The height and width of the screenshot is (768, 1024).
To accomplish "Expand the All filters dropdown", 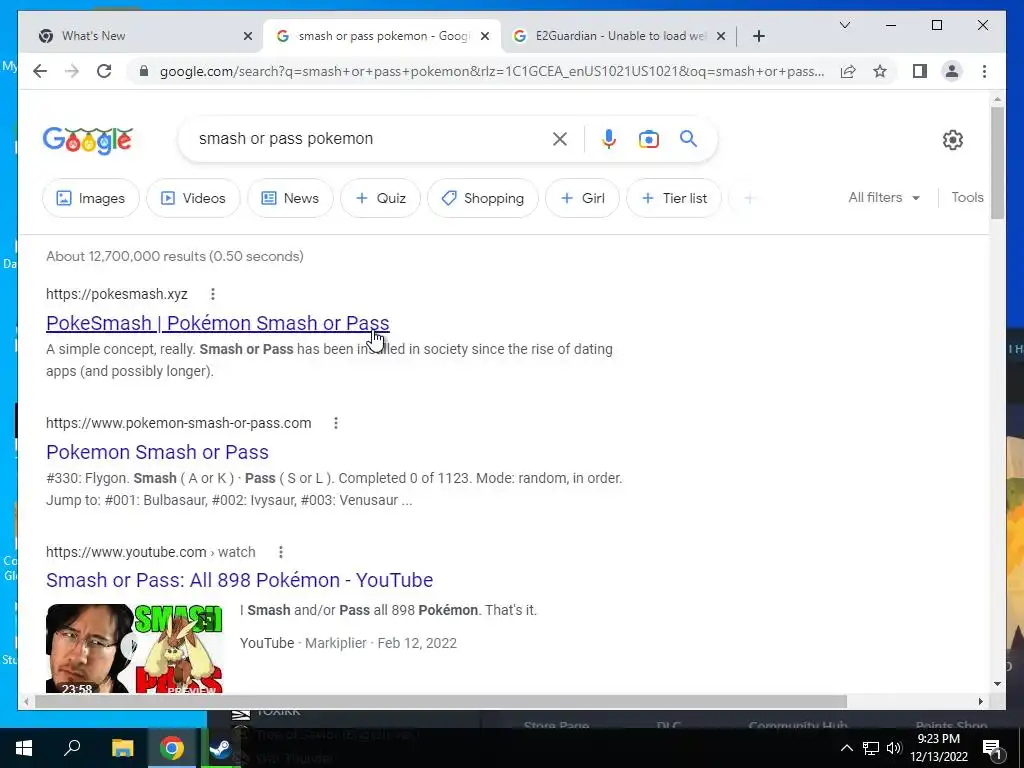I will [884, 197].
